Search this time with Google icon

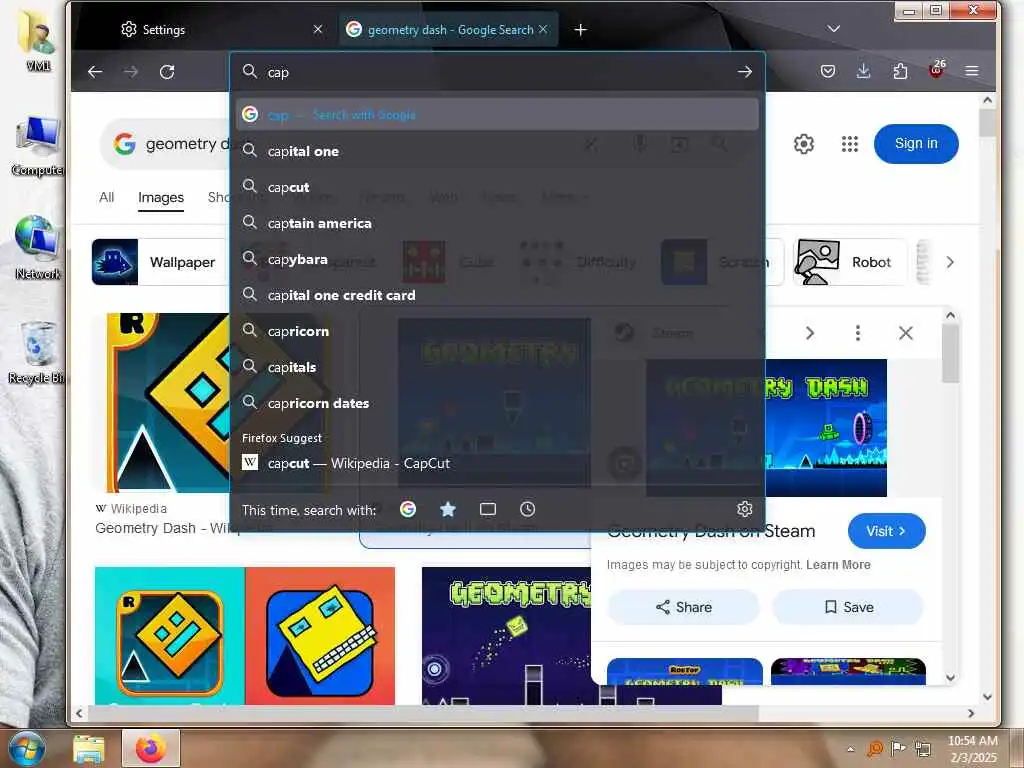(408, 509)
